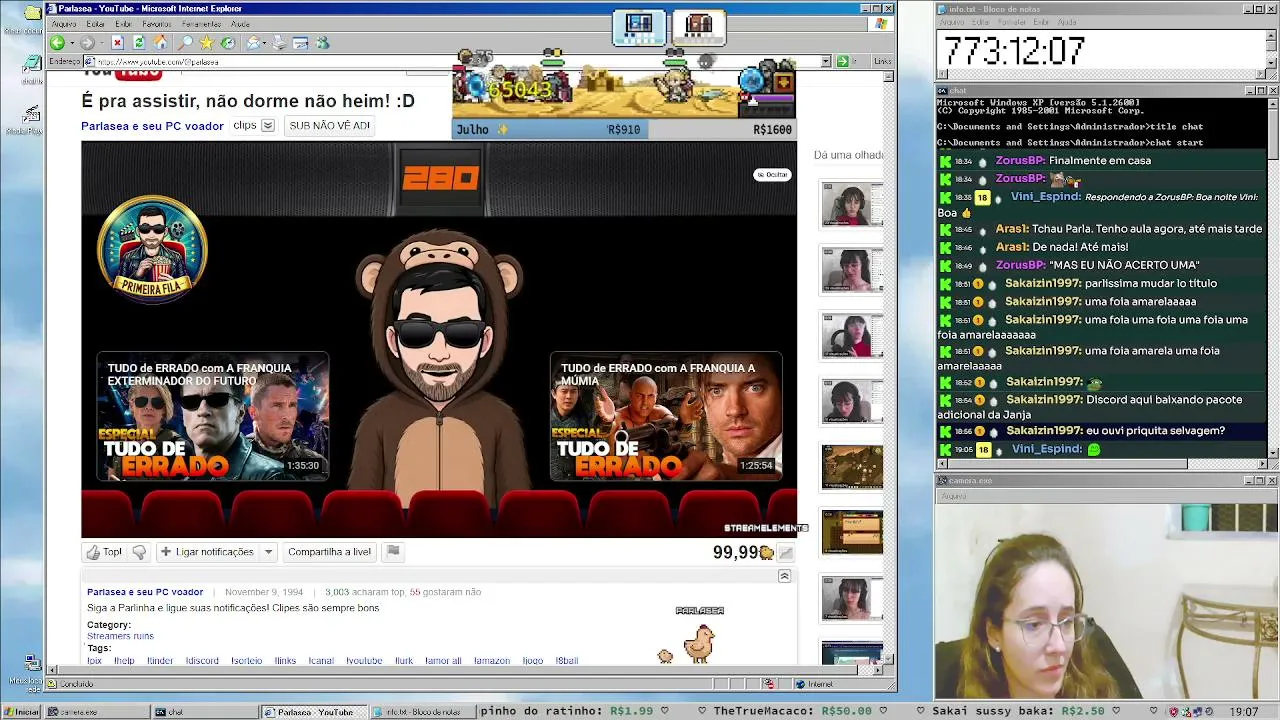This screenshot has height=720, width=1280.
Task: Go back with the green Back arrow
Action: pos(57,43)
